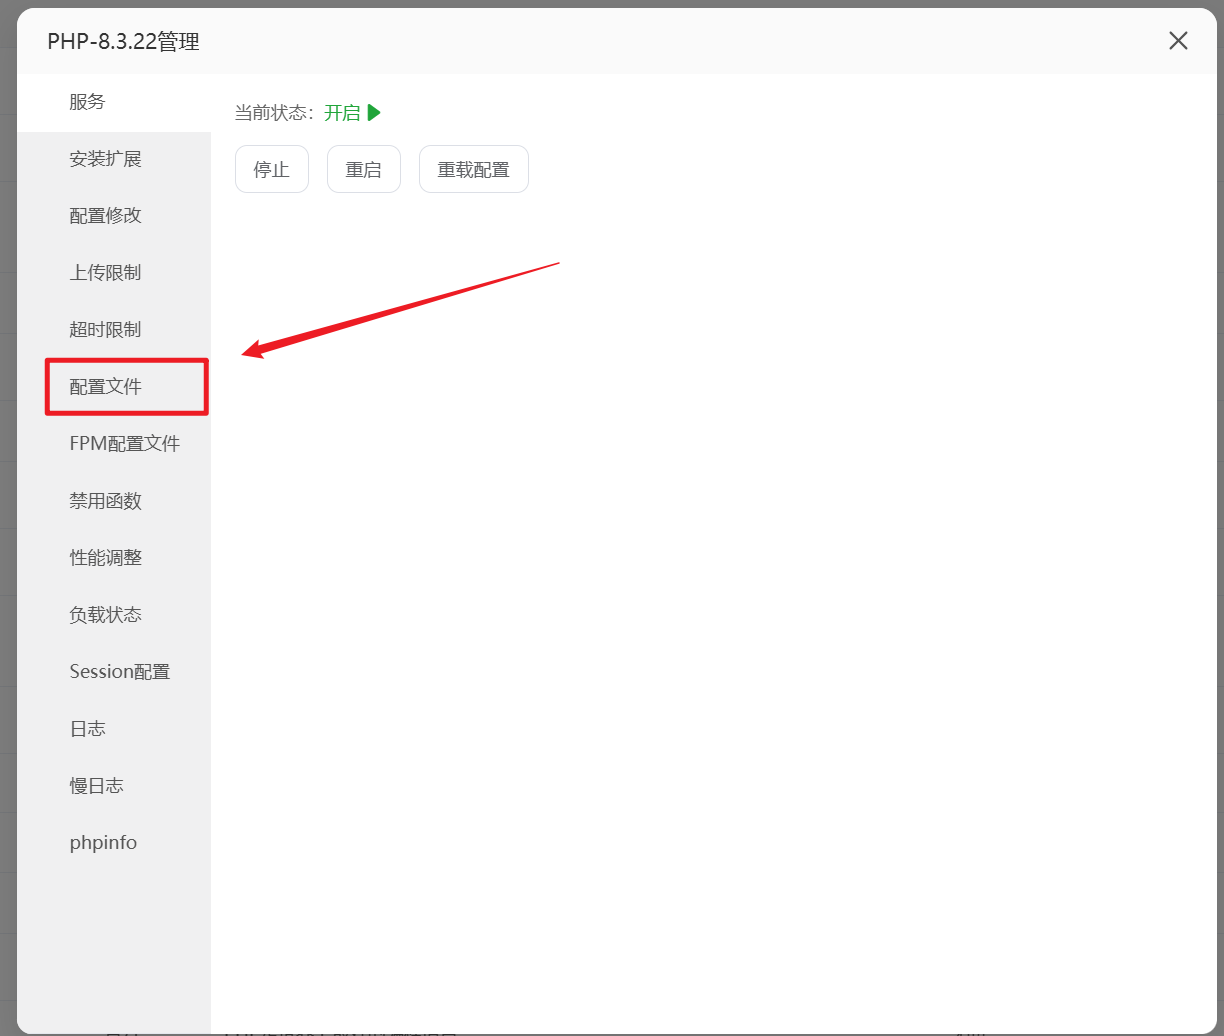View 负载状态 panel

pos(106,615)
